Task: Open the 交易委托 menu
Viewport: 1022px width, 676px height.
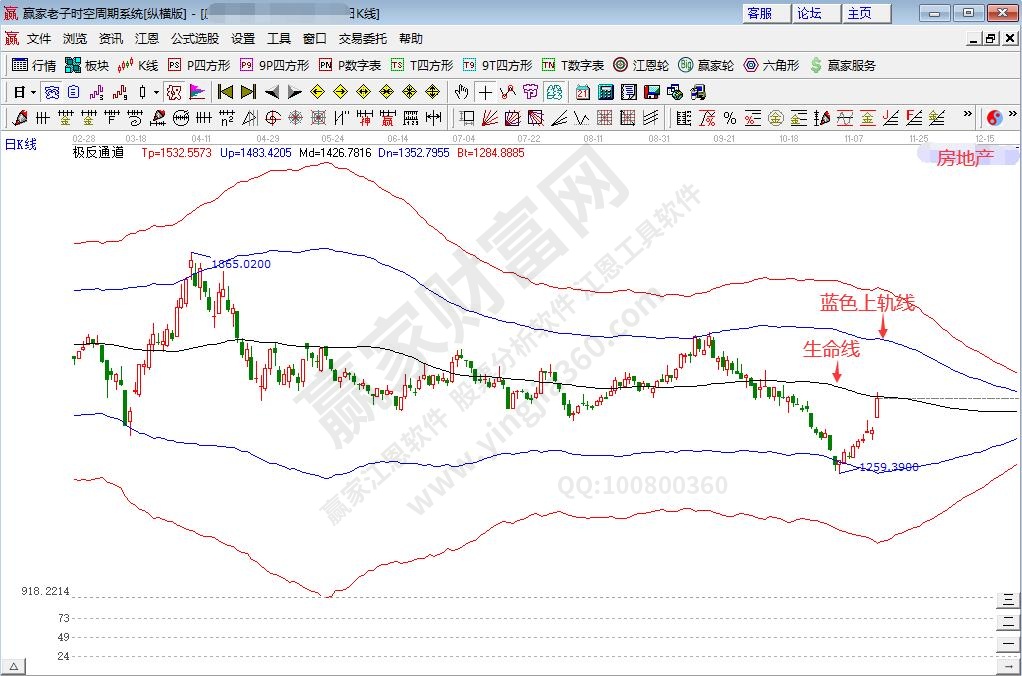Action: [362, 38]
